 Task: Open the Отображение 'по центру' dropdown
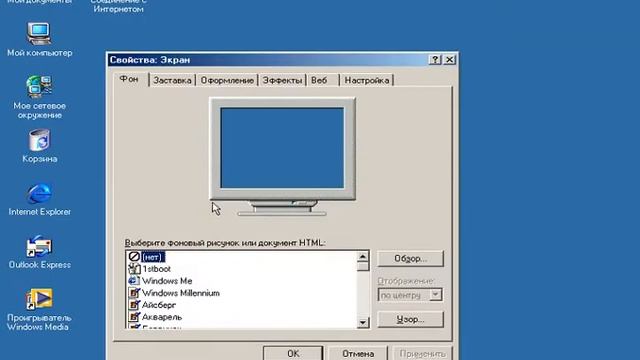coord(410,295)
